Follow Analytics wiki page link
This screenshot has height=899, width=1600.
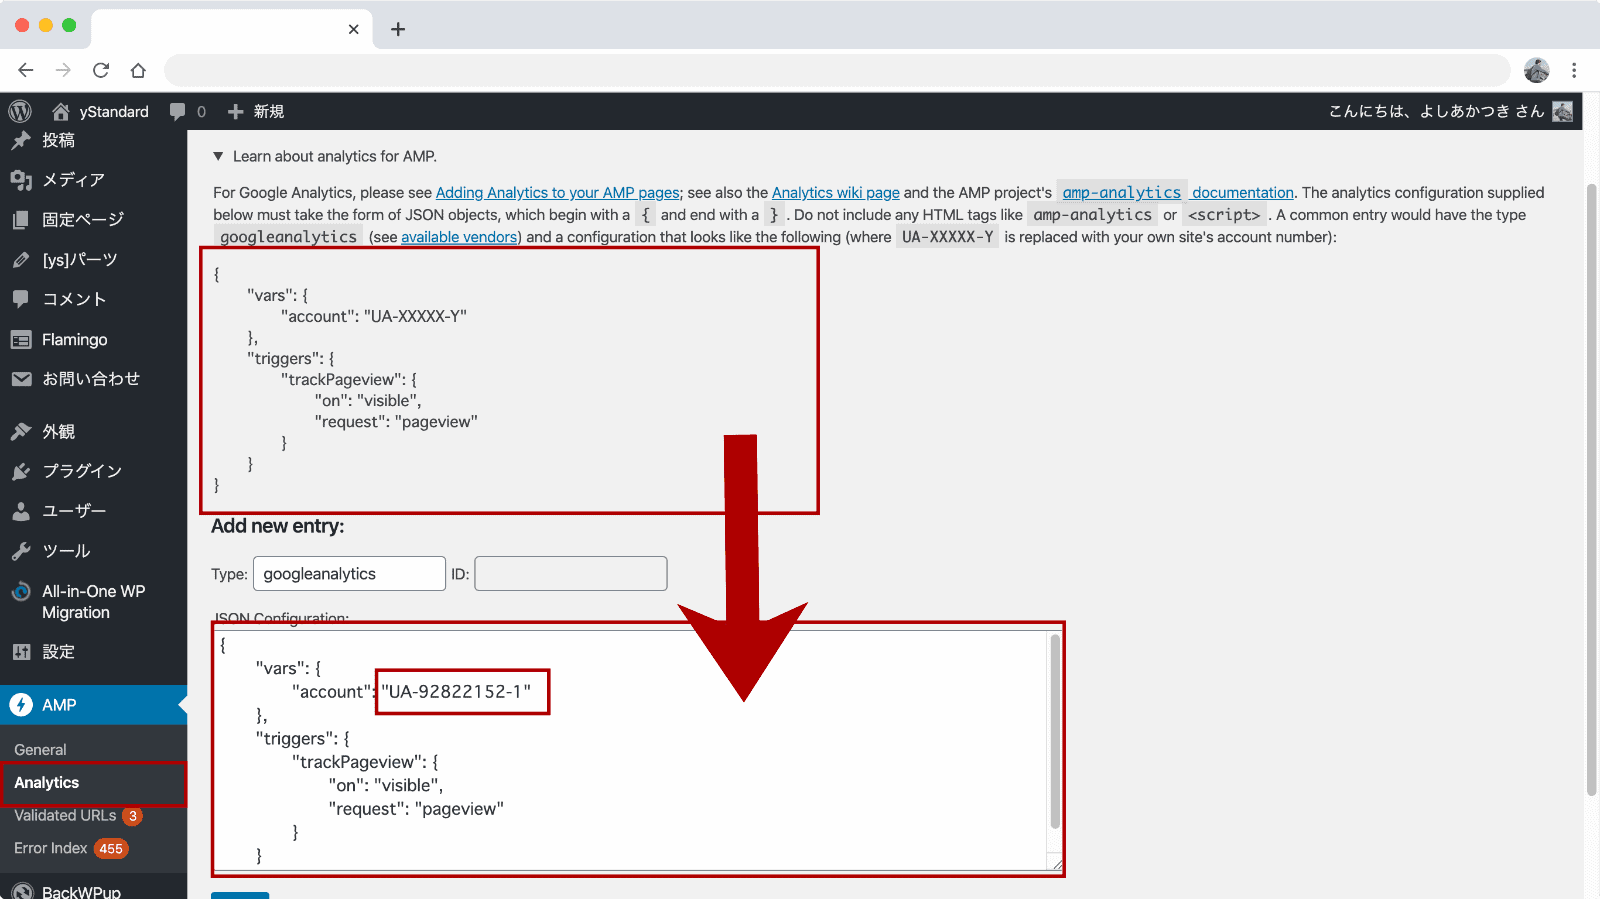pyautogui.click(x=836, y=193)
